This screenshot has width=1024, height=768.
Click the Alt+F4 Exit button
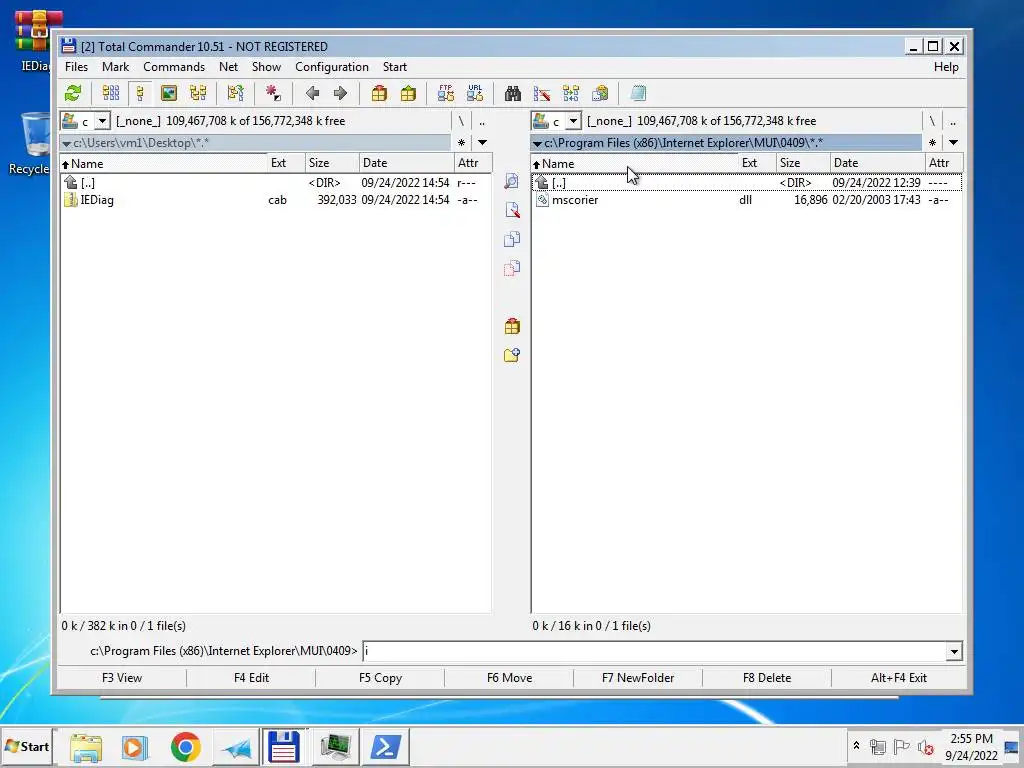(899, 678)
